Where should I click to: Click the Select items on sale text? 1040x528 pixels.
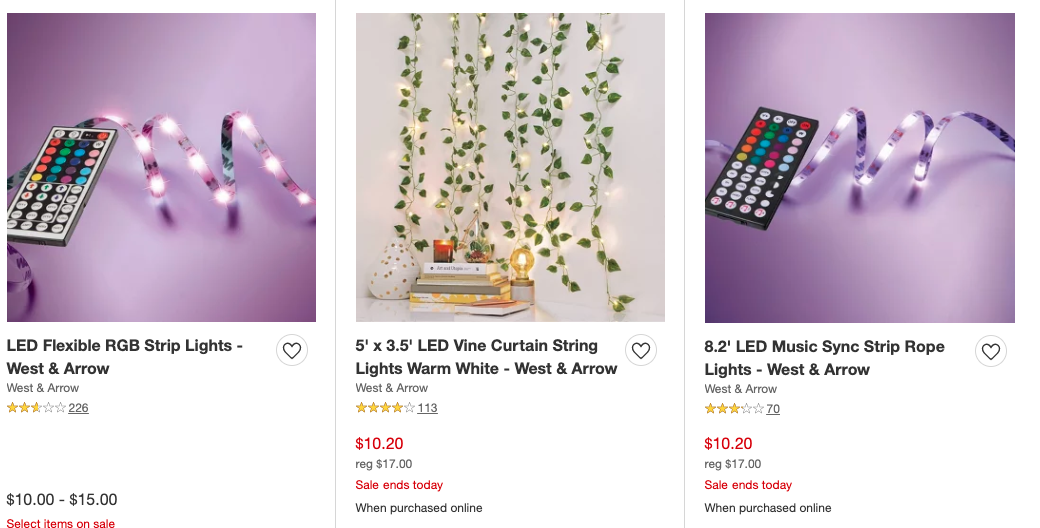click(x=61, y=522)
